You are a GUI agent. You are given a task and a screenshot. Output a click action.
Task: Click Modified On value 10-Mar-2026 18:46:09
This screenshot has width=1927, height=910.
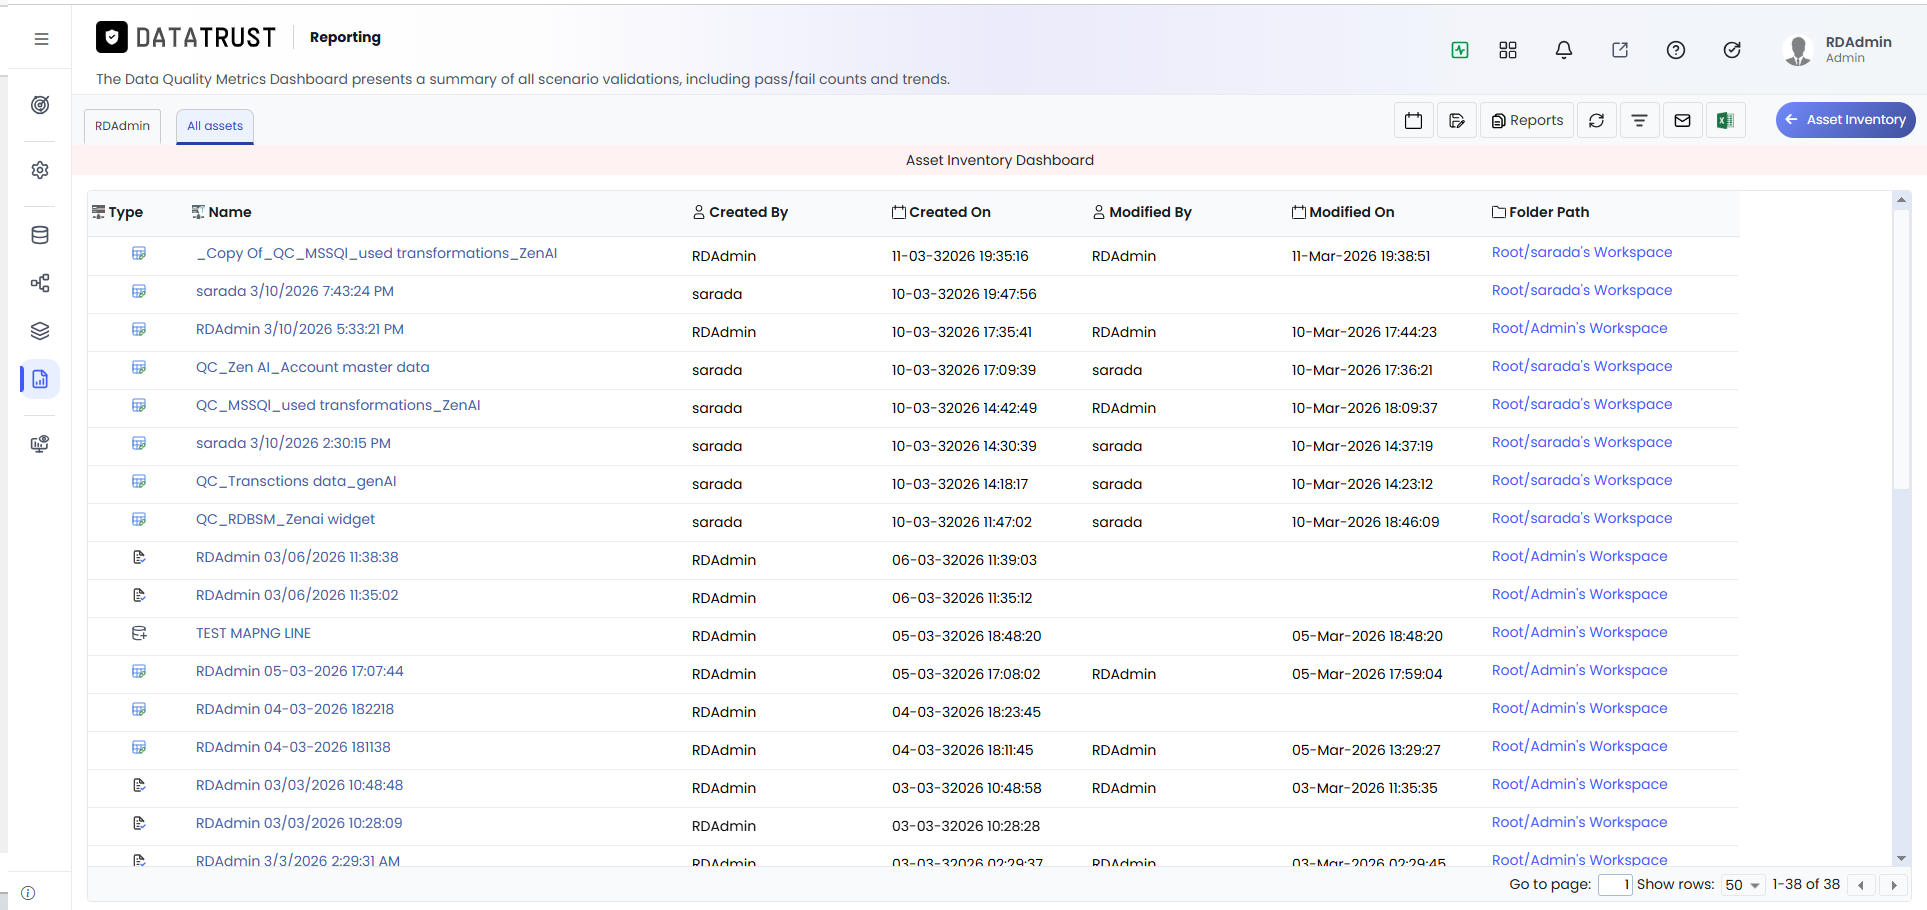click(1366, 522)
